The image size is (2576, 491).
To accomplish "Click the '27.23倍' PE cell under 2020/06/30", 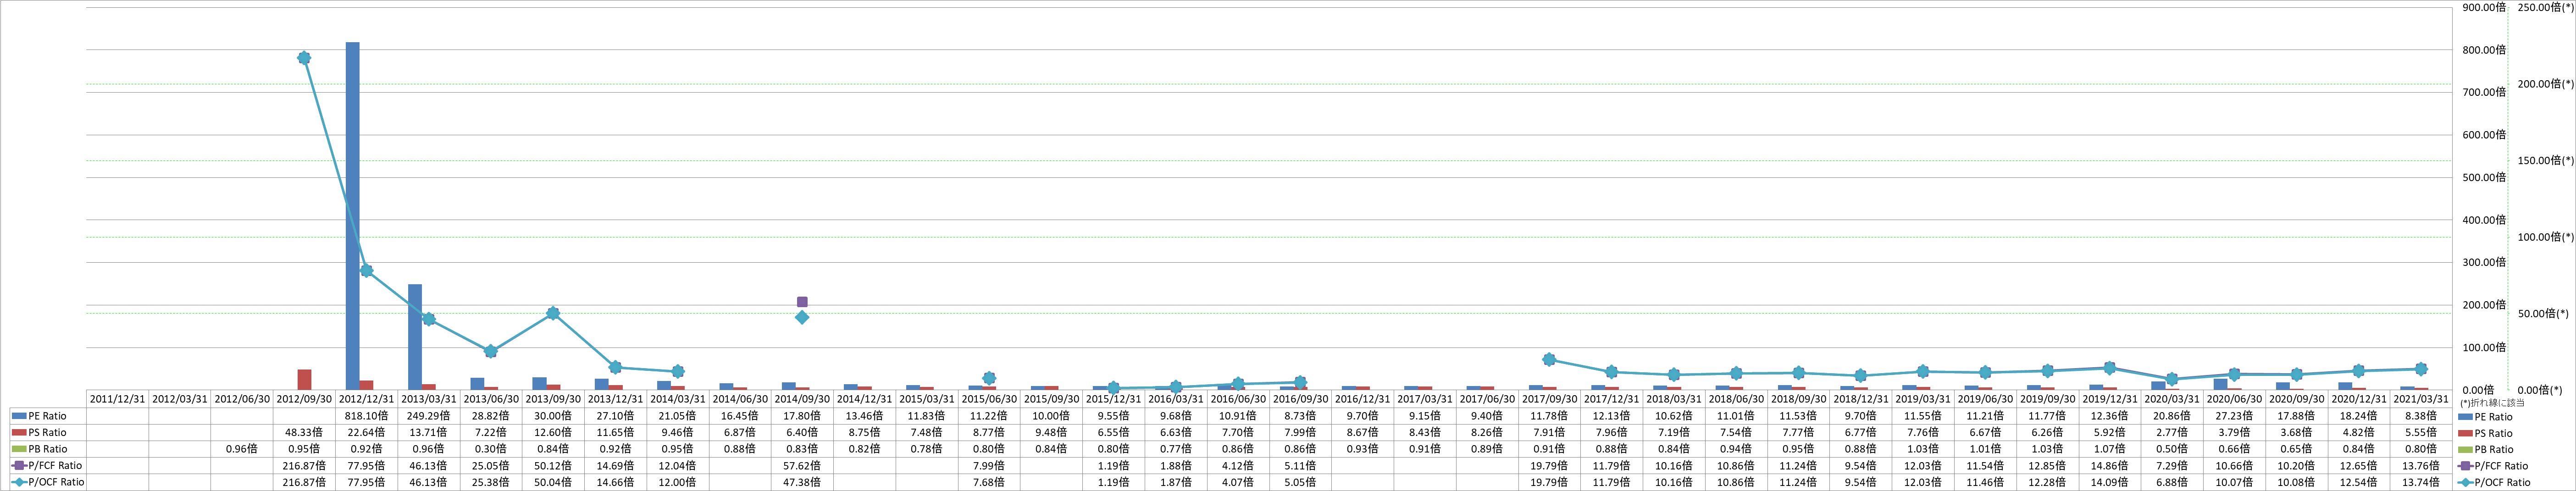I will [x=2234, y=416].
